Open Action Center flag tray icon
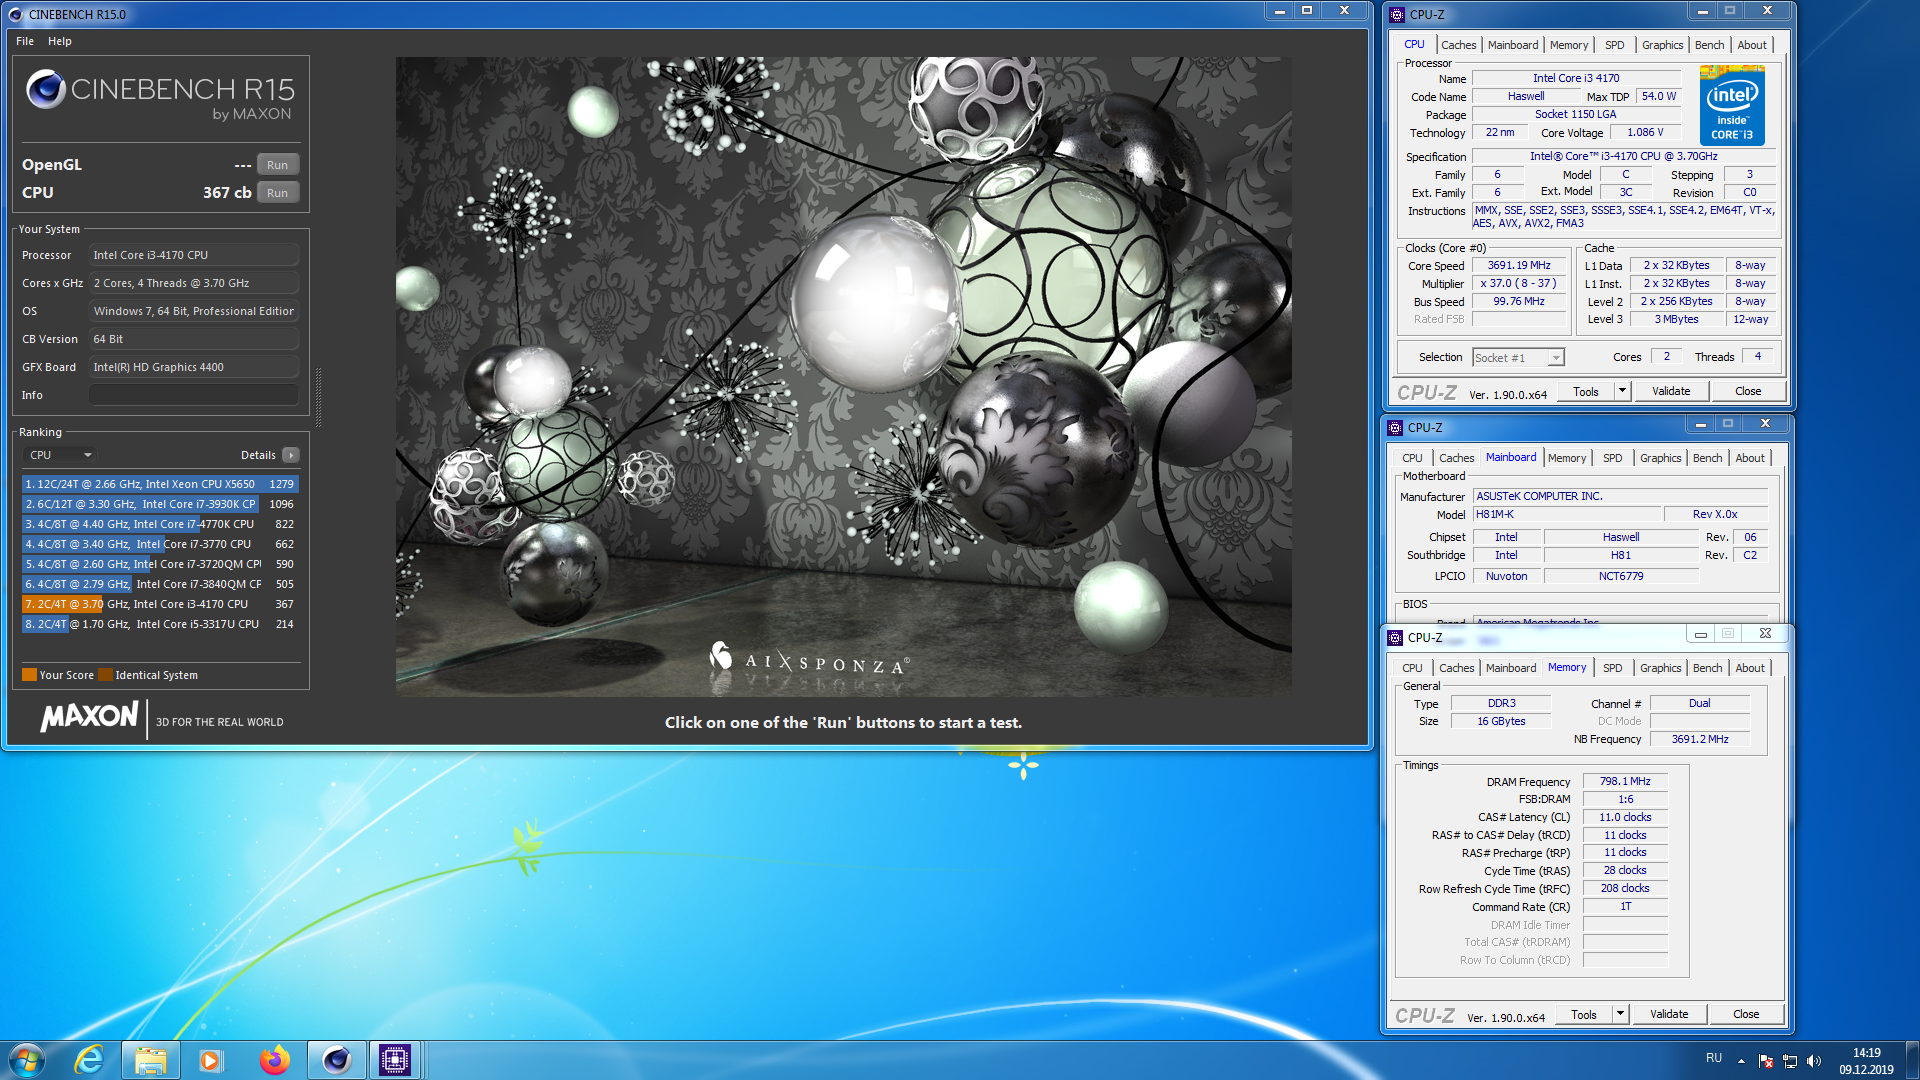The width and height of the screenshot is (1920, 1080). pyautogui.click(x=1766, y=1061)
